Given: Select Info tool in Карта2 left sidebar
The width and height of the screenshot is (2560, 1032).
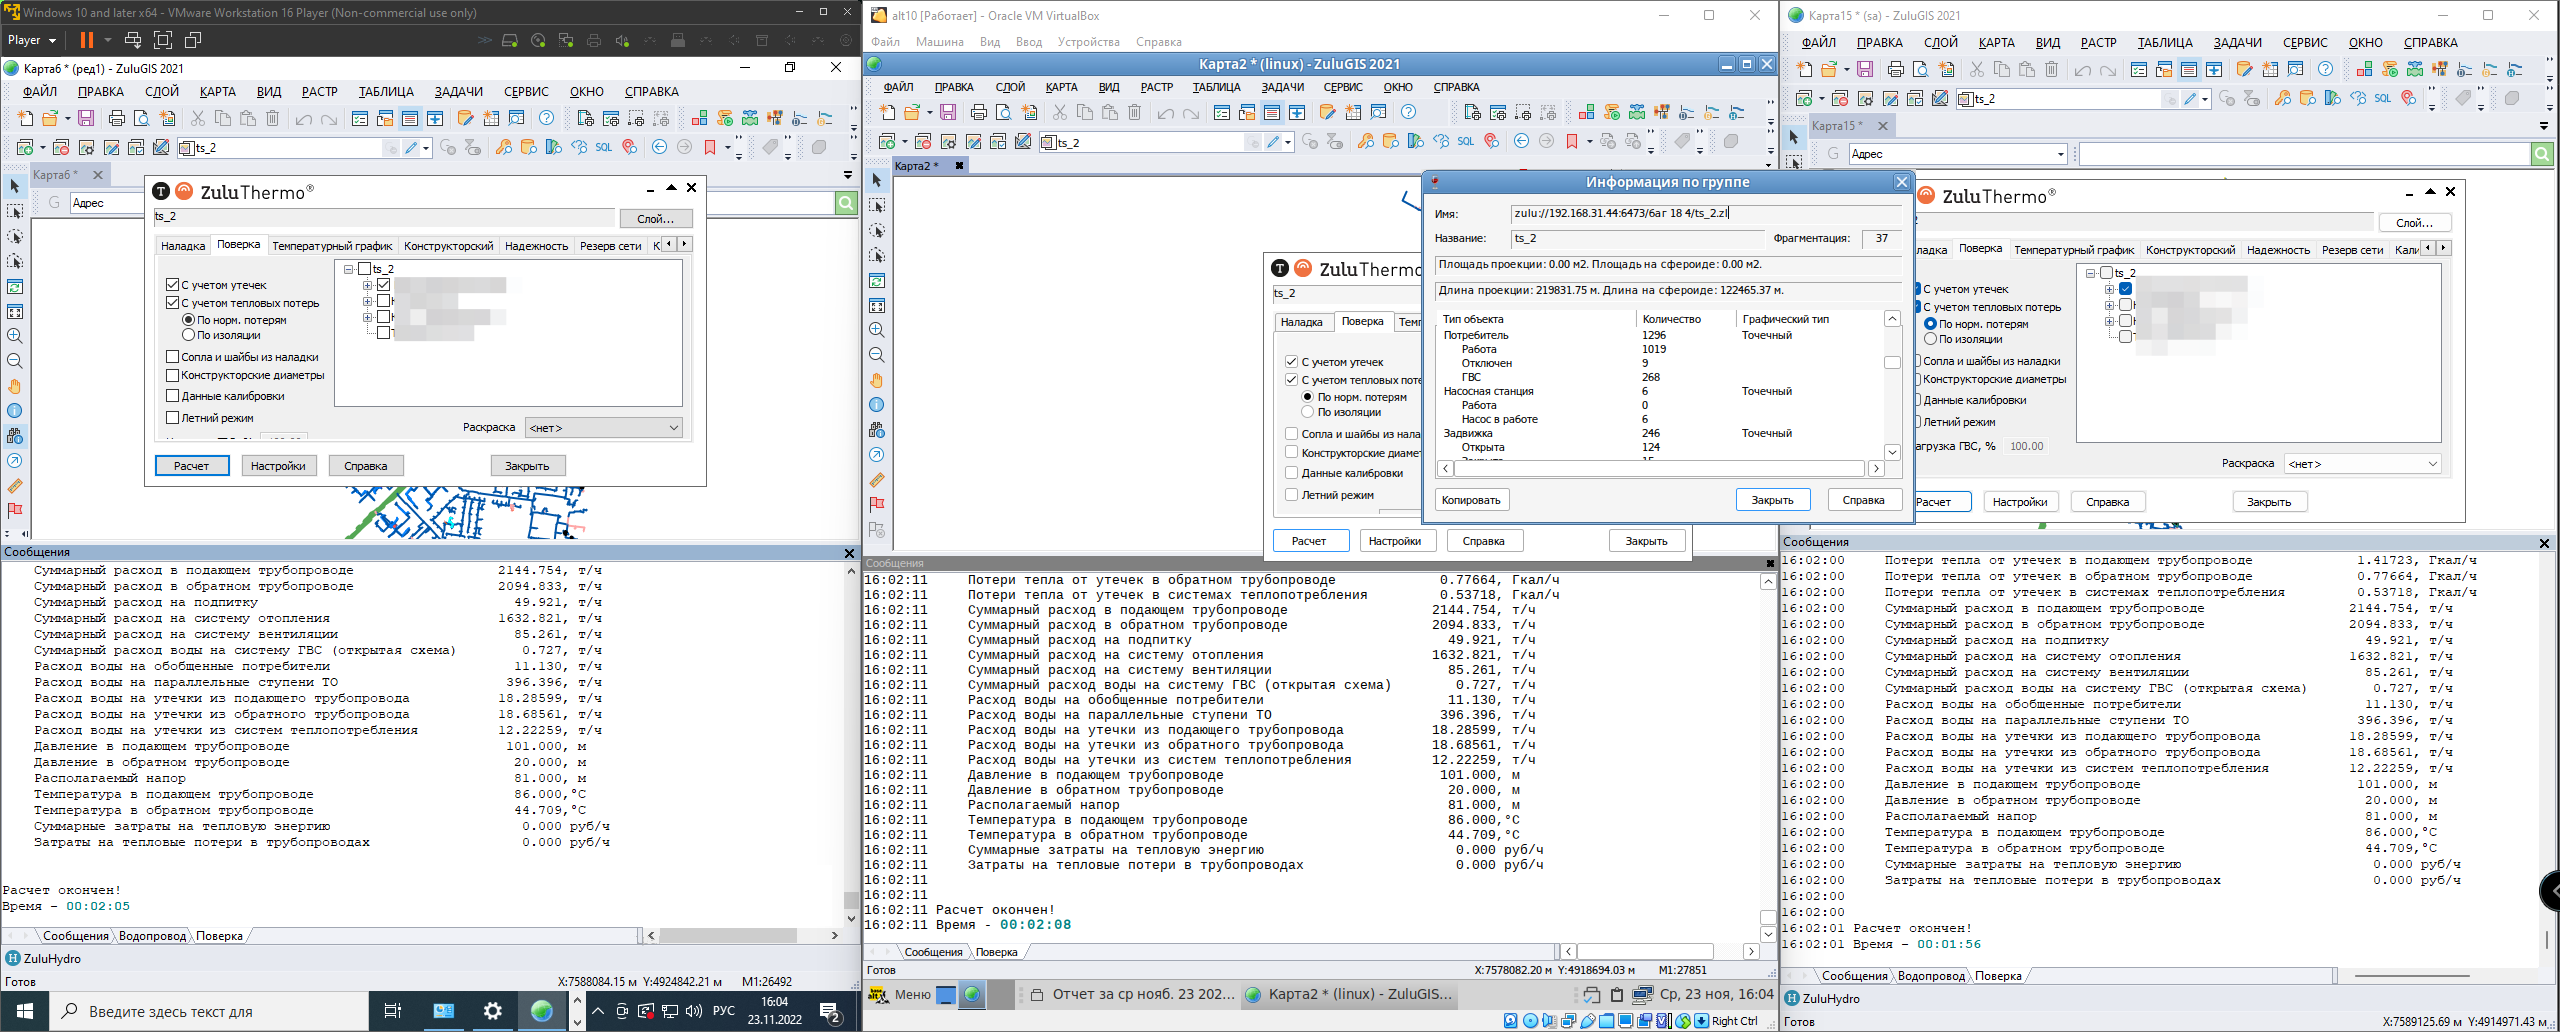Looking at the screenshot, I should click(877, 405).
